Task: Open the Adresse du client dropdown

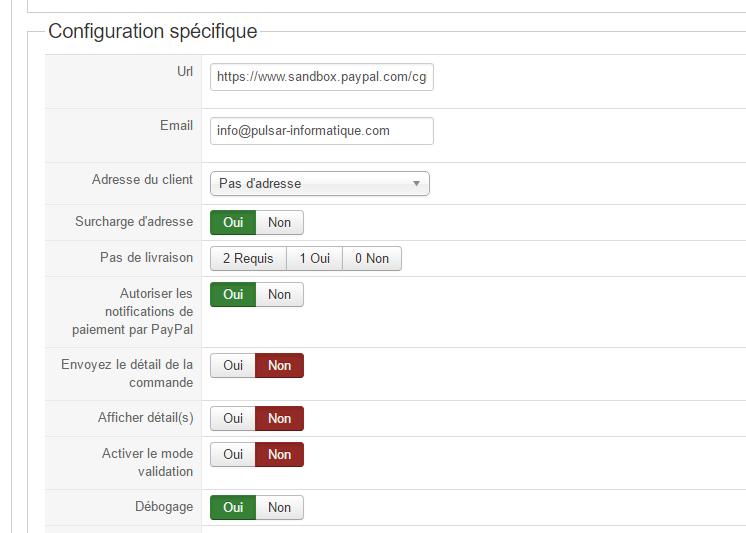Action: (x=310, y=184)
